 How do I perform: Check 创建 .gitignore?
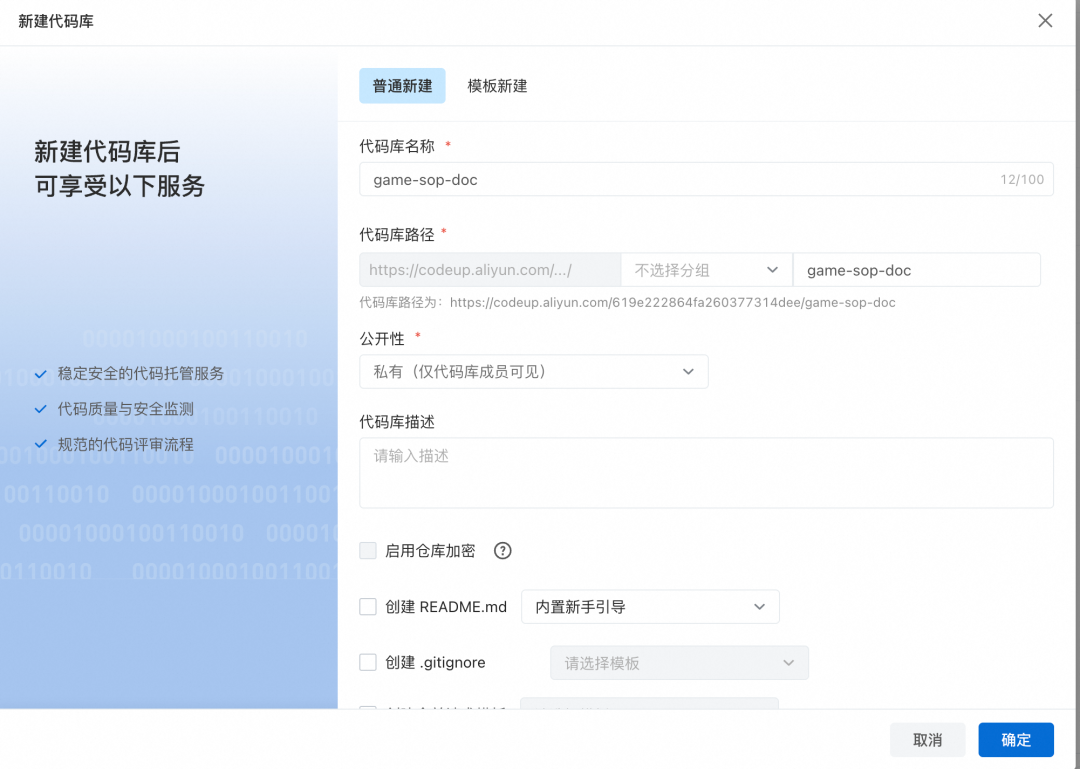click(x=368, y=662)
